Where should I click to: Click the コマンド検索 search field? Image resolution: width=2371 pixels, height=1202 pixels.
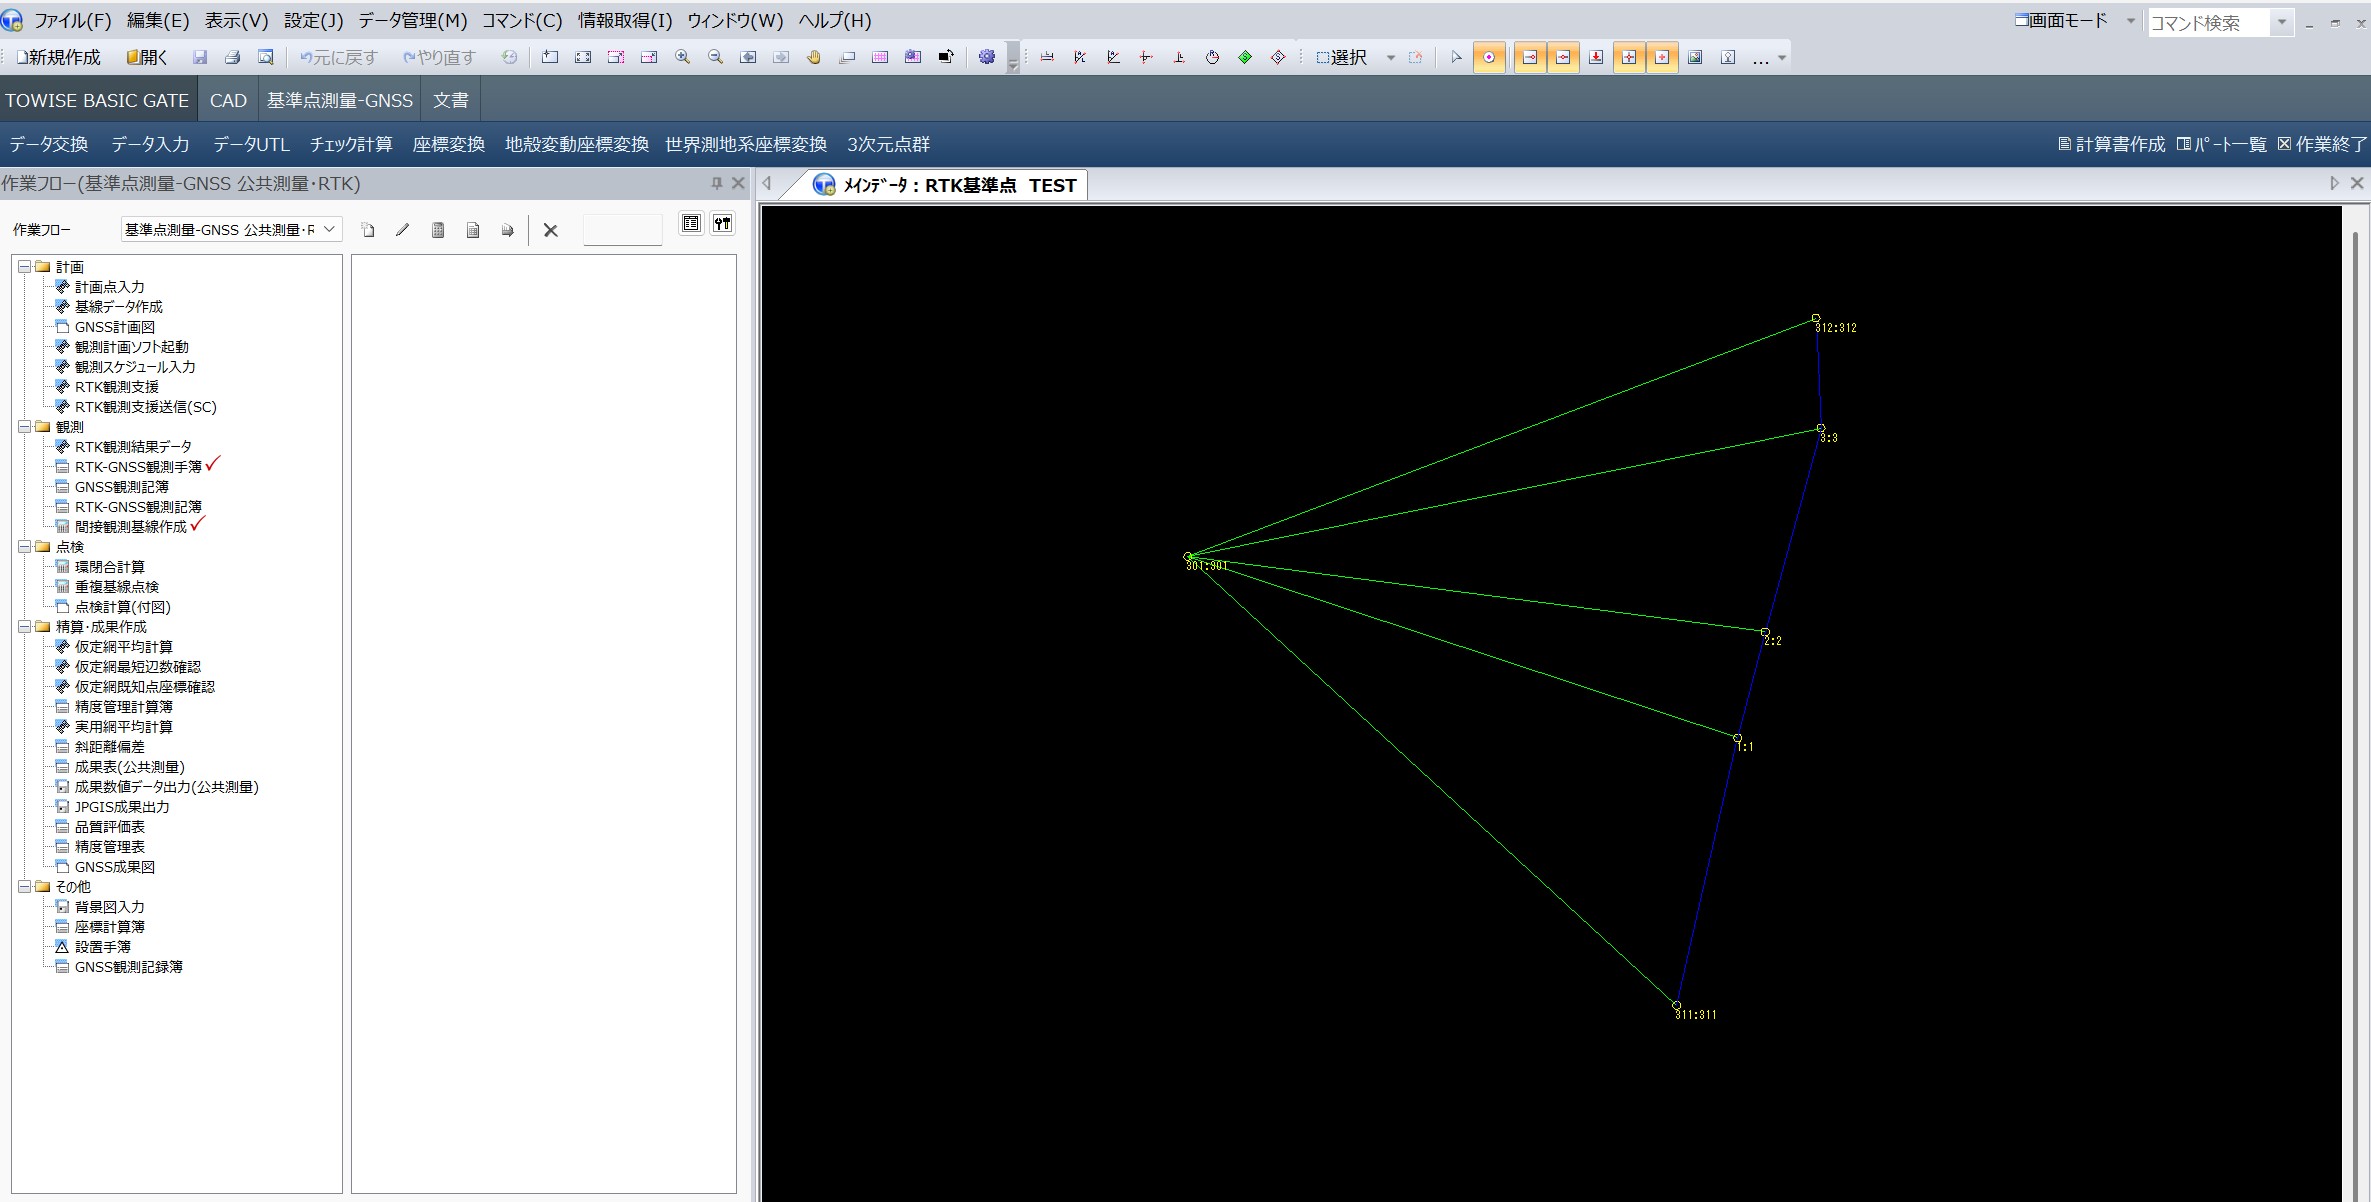coord(2208,23)
